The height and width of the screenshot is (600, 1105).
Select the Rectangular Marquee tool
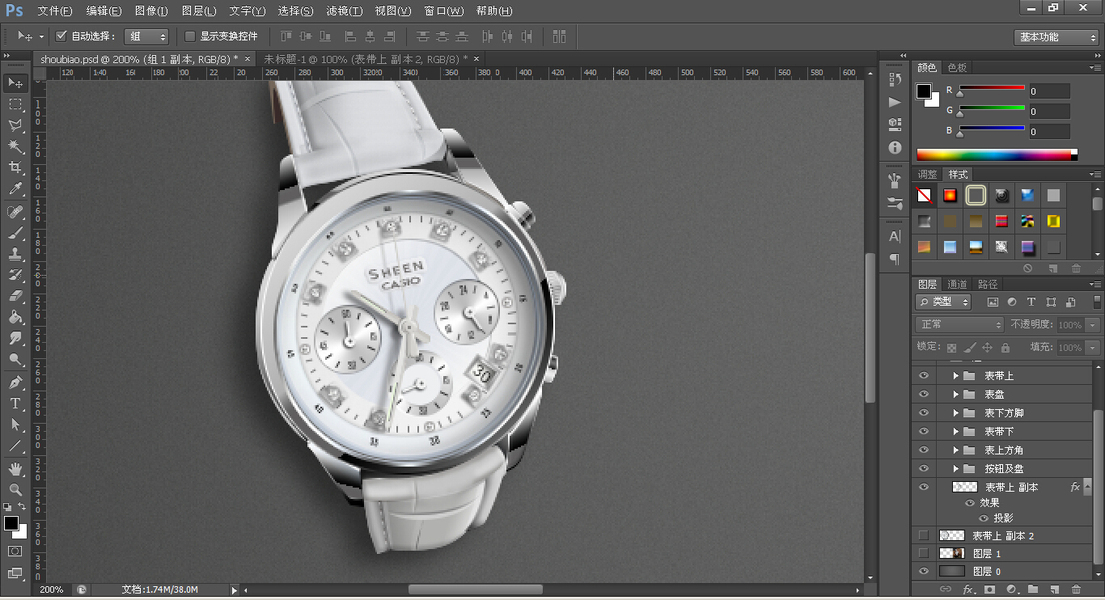[15, 104]
